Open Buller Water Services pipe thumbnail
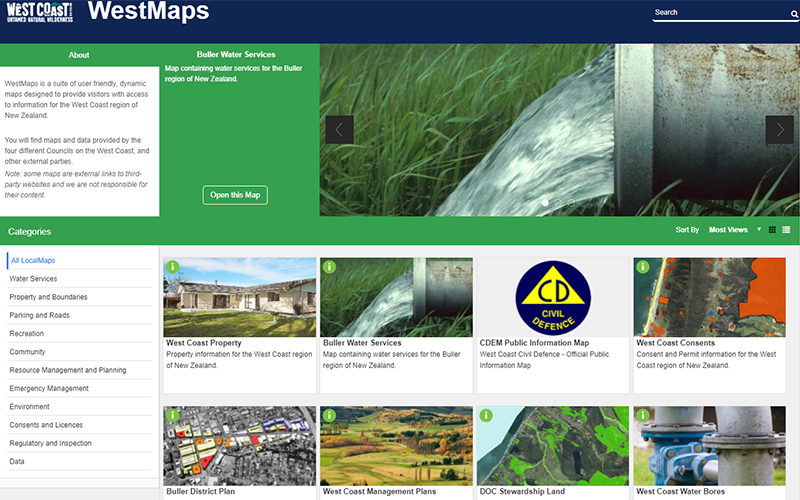The width and height of the screenshot is (800, 500). point(396,297)
